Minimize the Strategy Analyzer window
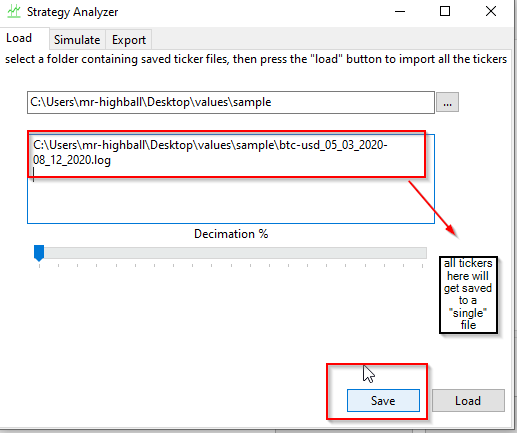 coord(400,11)
